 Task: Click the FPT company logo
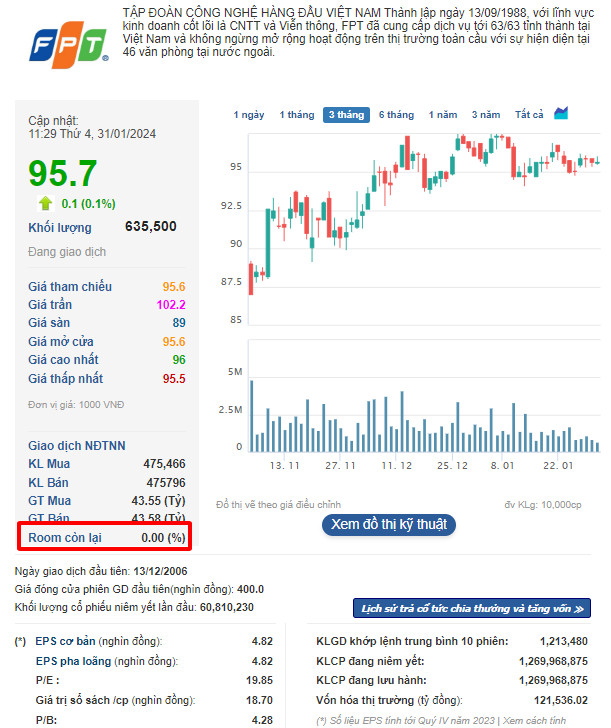point(69,45)
